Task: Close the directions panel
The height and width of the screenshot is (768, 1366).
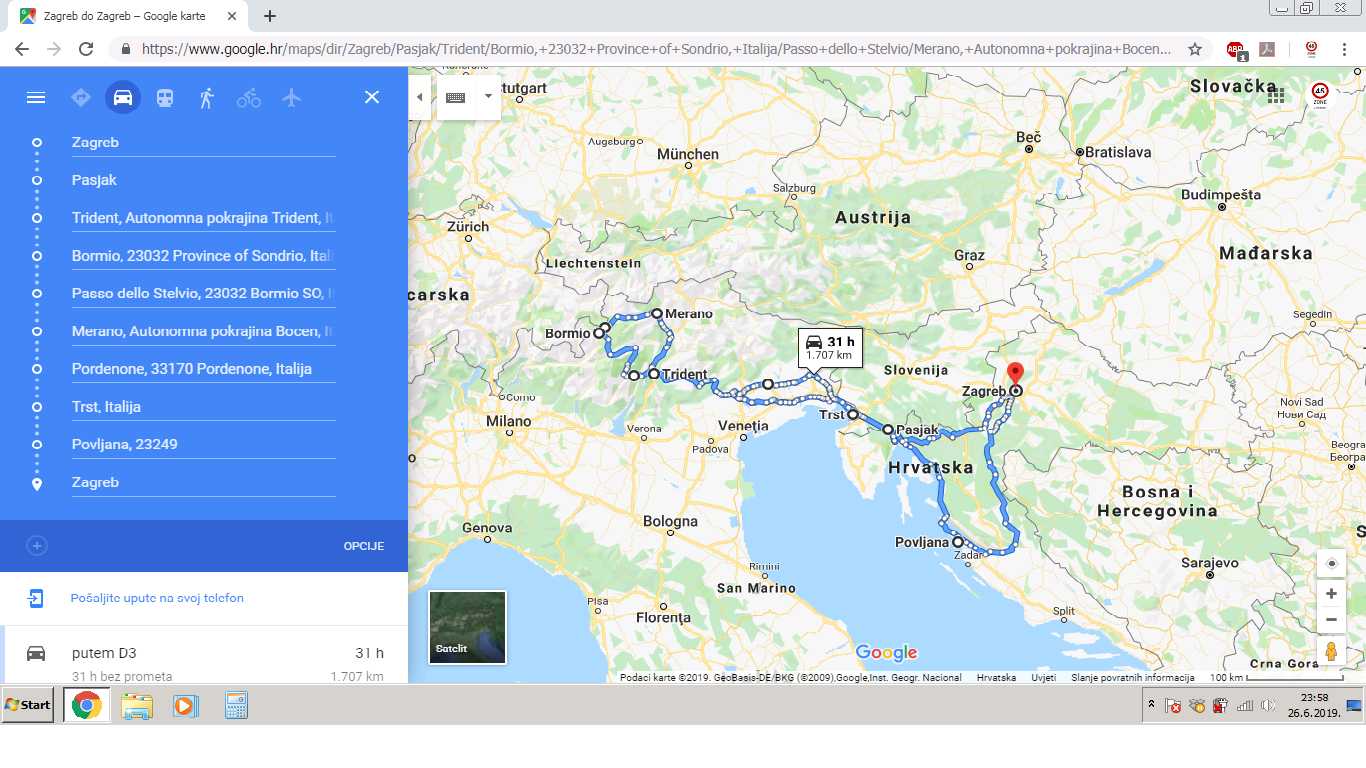Action: (x=372, y=97)
